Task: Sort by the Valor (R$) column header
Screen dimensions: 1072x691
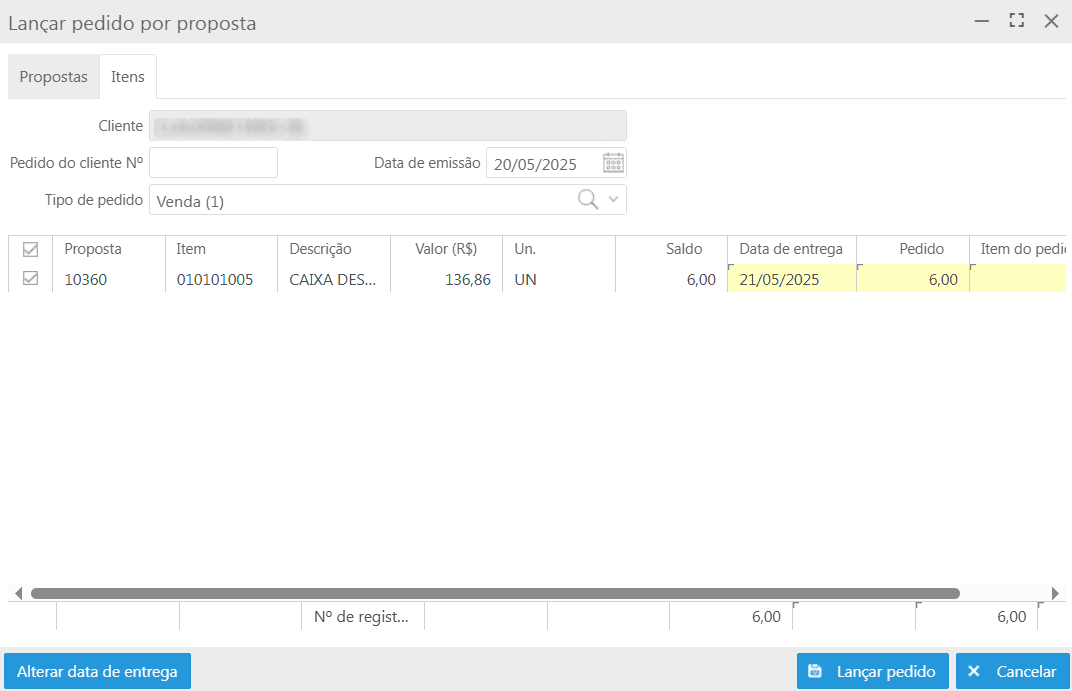Action: point(446,249)
